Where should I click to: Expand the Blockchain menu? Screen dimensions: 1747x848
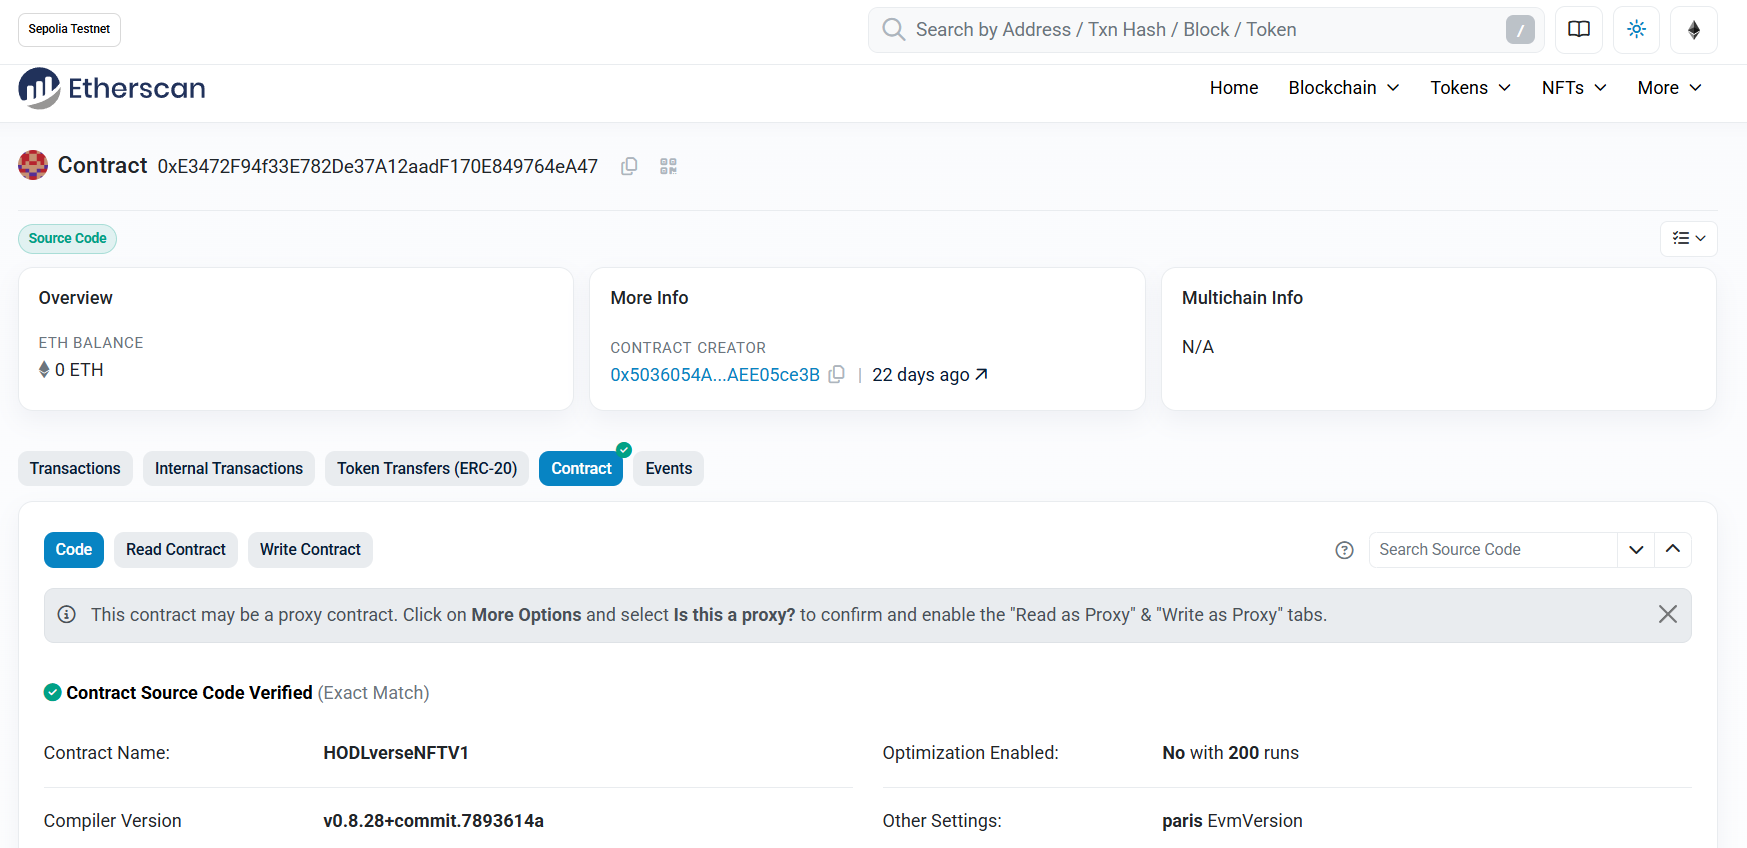coord(1343,88)
